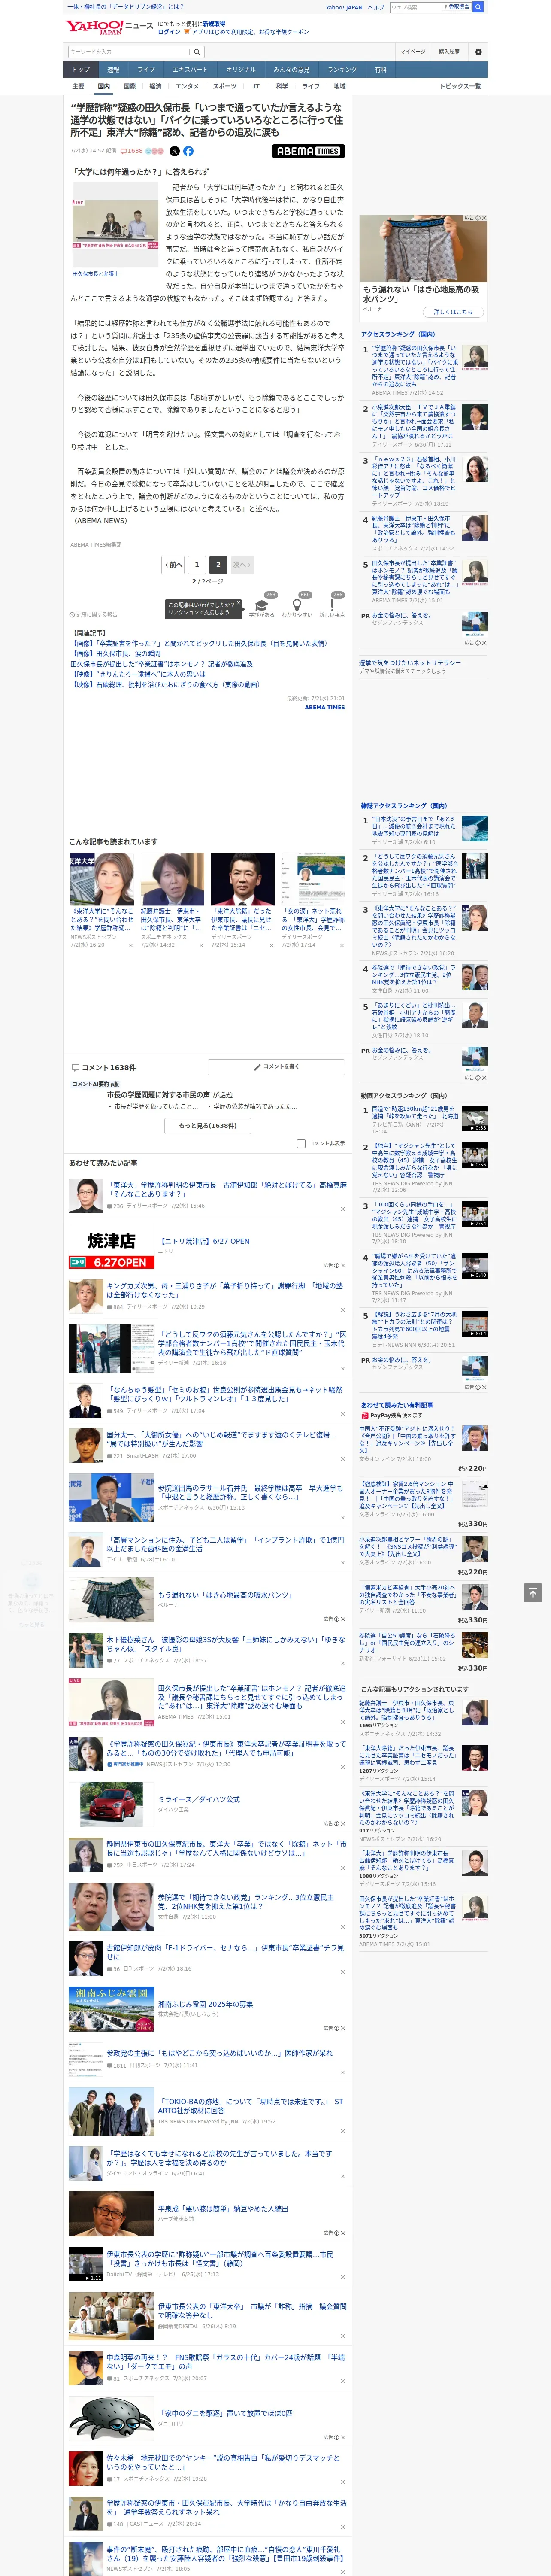Click the top-bar search button next to ウェブ検索

click(478, 7)
